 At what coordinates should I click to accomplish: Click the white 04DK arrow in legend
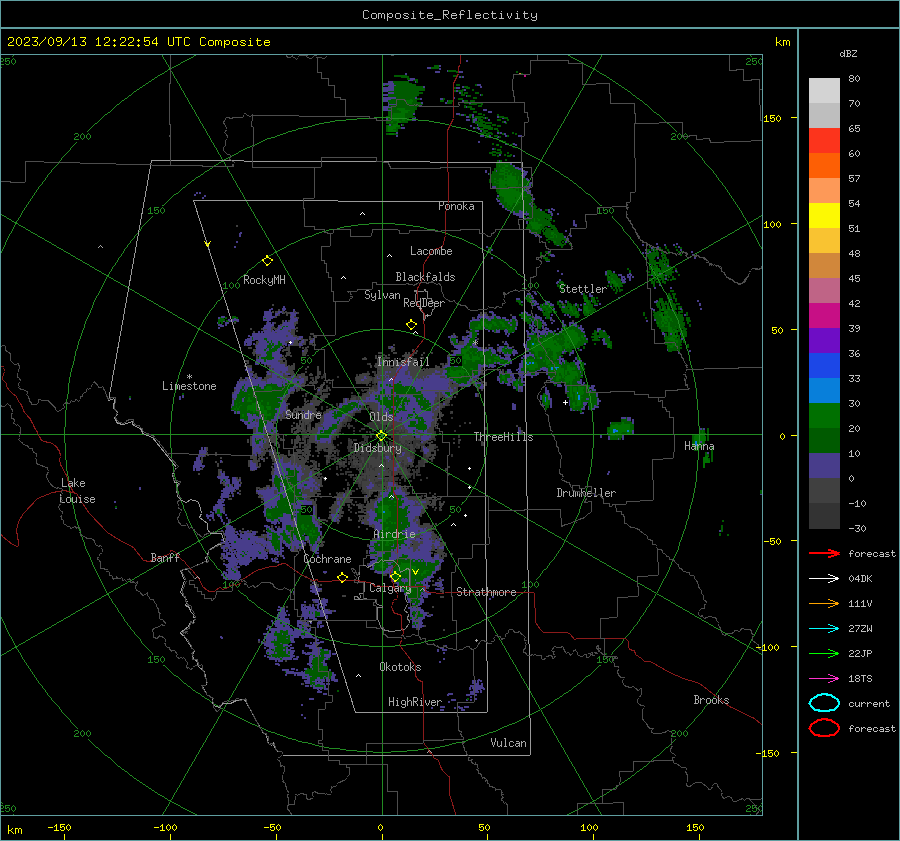coord(824,579)
